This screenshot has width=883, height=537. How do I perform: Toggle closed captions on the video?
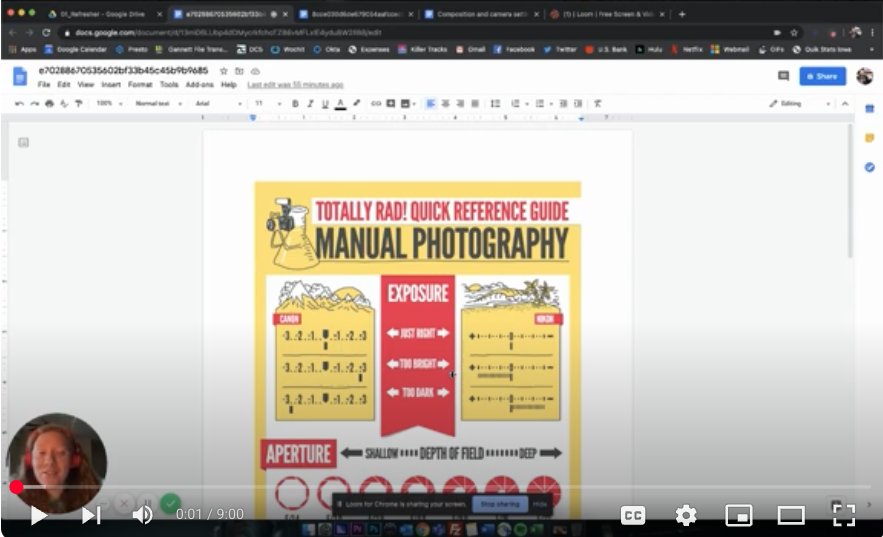click(632, 515)
